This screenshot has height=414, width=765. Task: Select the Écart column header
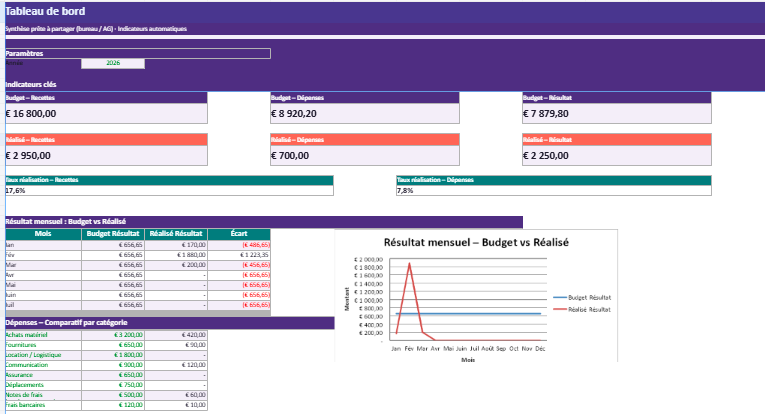pos(239,234)
